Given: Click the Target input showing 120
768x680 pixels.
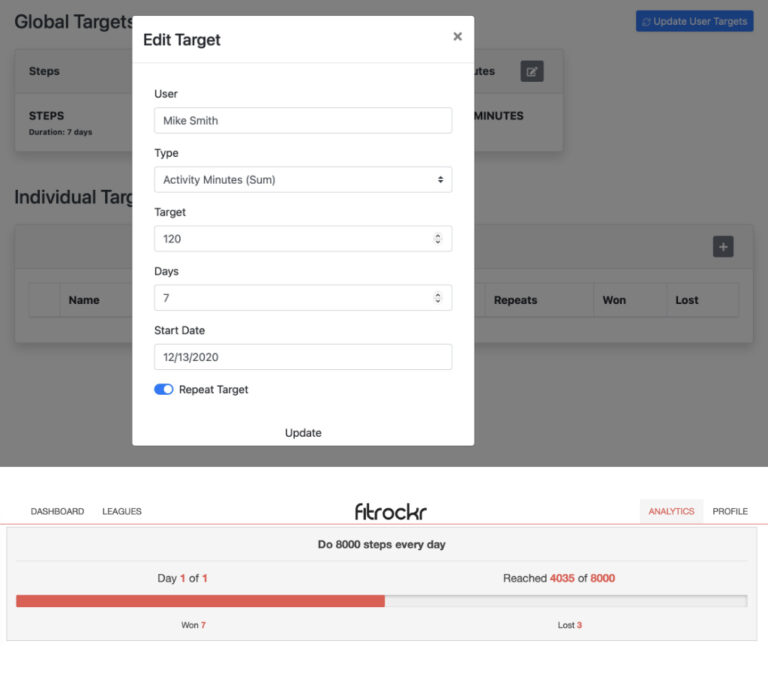Looking at the screenshot, I should (303, 239).
